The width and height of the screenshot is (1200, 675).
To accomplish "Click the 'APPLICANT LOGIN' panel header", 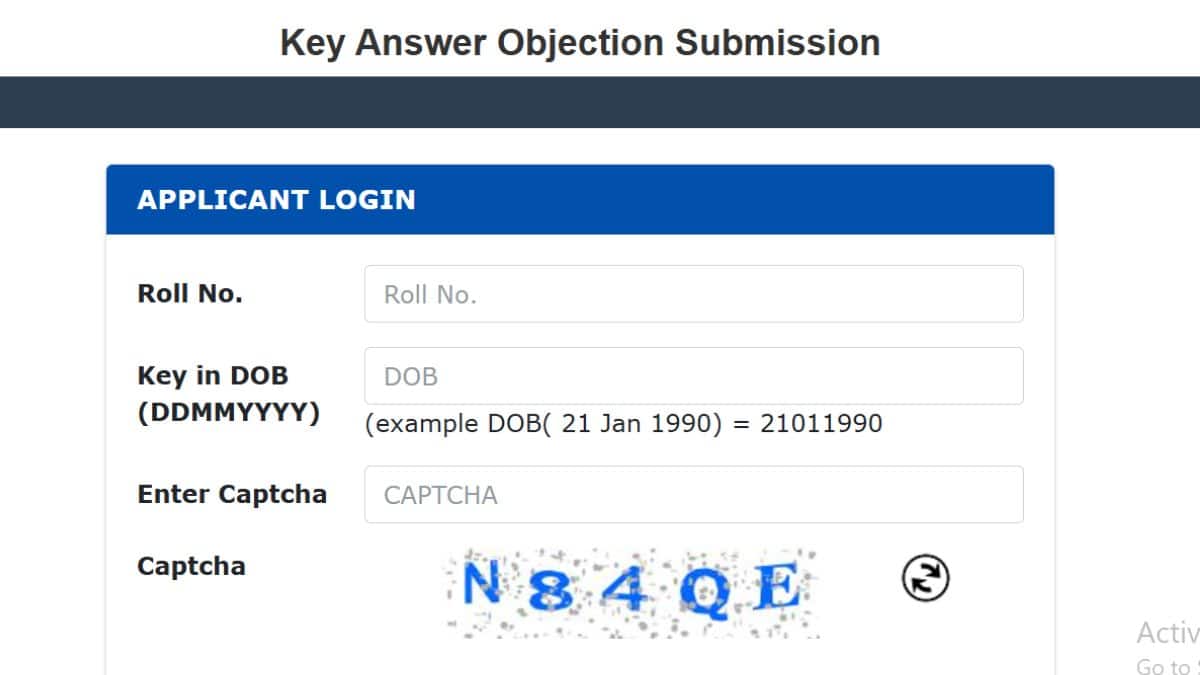I will tap(276, 199).
